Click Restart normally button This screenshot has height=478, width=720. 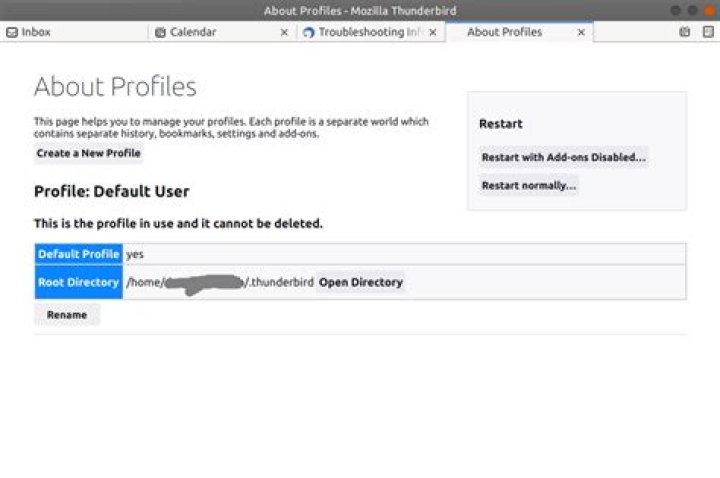529,186
